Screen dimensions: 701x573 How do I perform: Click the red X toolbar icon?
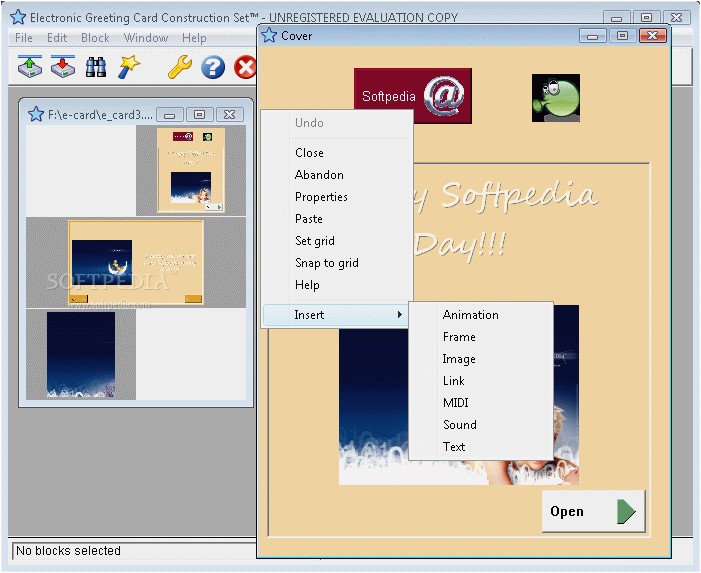click(x=245, y=67)
